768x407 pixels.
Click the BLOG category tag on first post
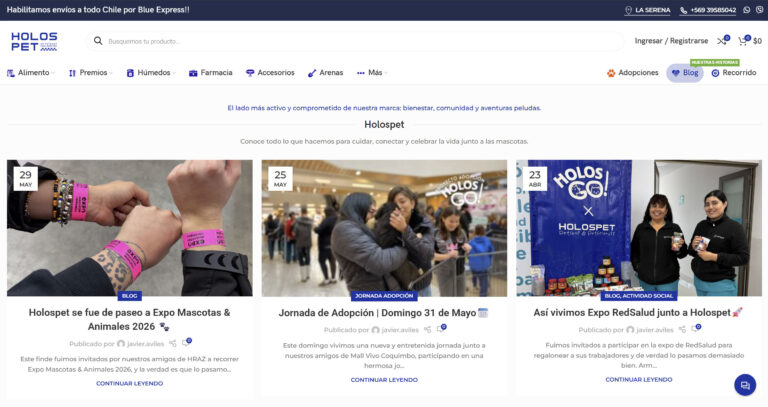pyautogui.click(x=129, y=296)
